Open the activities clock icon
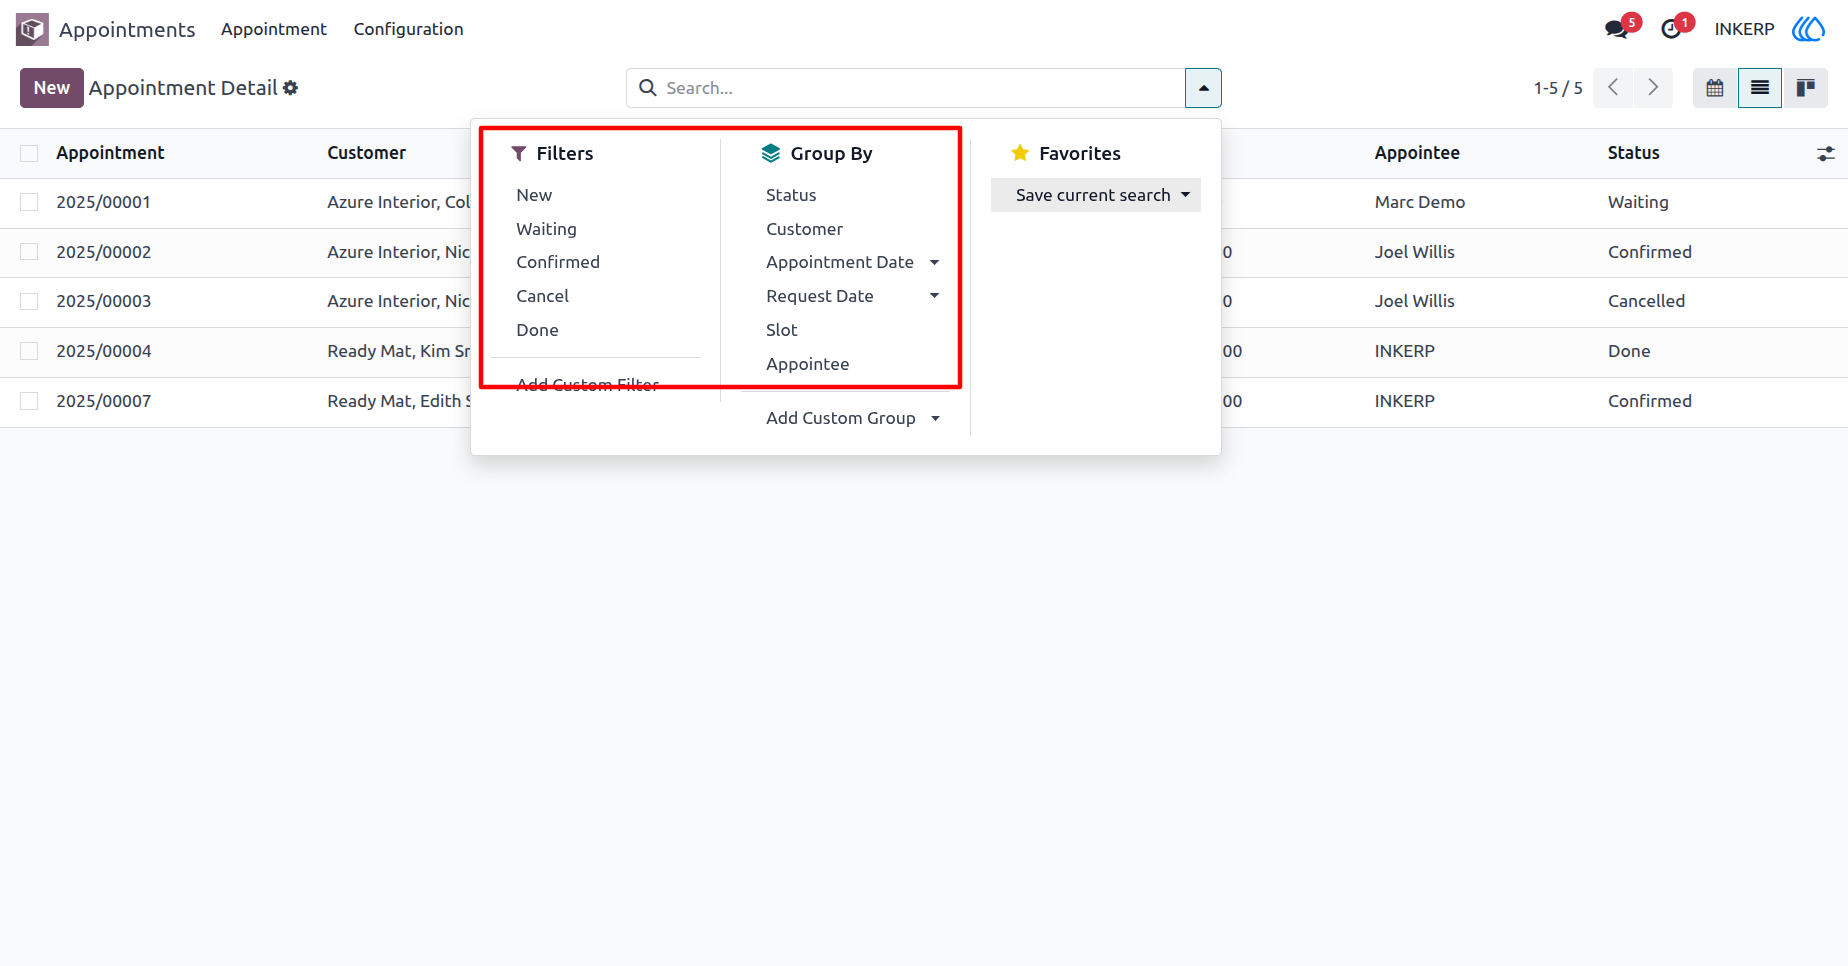The height and width of the screenshot is (966, 1848). 1671,29
